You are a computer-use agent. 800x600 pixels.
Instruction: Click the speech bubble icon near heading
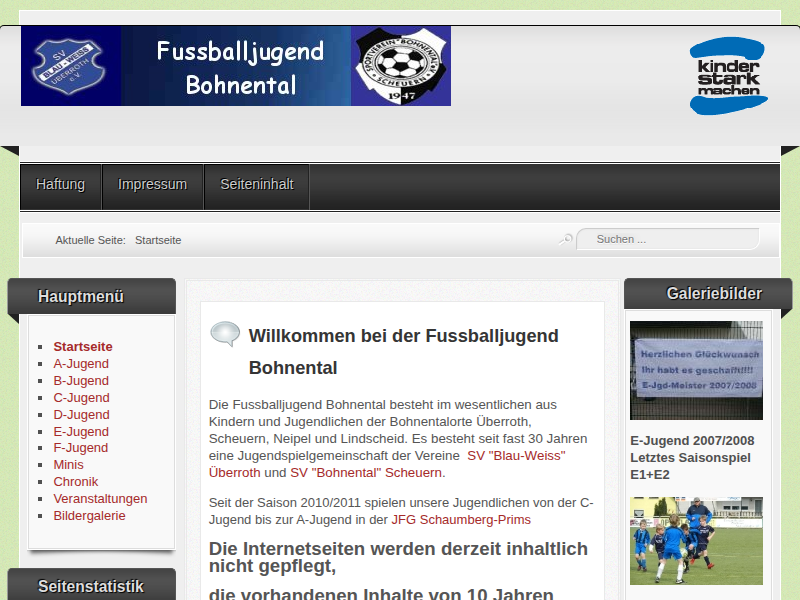tap(225, 334)
